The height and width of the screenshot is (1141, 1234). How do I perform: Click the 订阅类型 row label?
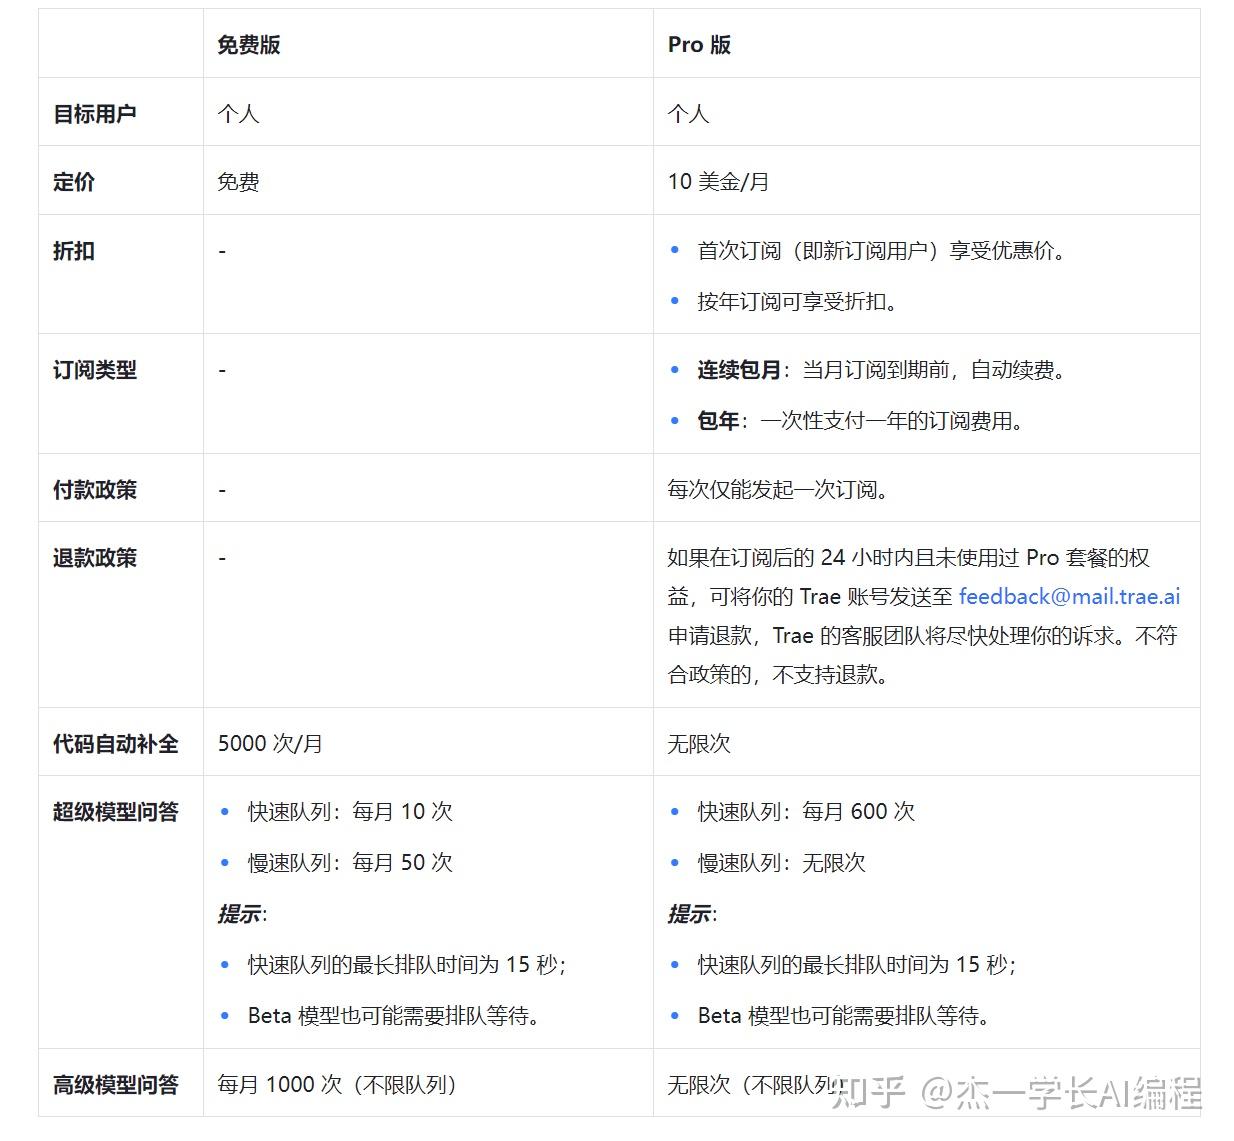pyautogui.click(x=94, y=369)
